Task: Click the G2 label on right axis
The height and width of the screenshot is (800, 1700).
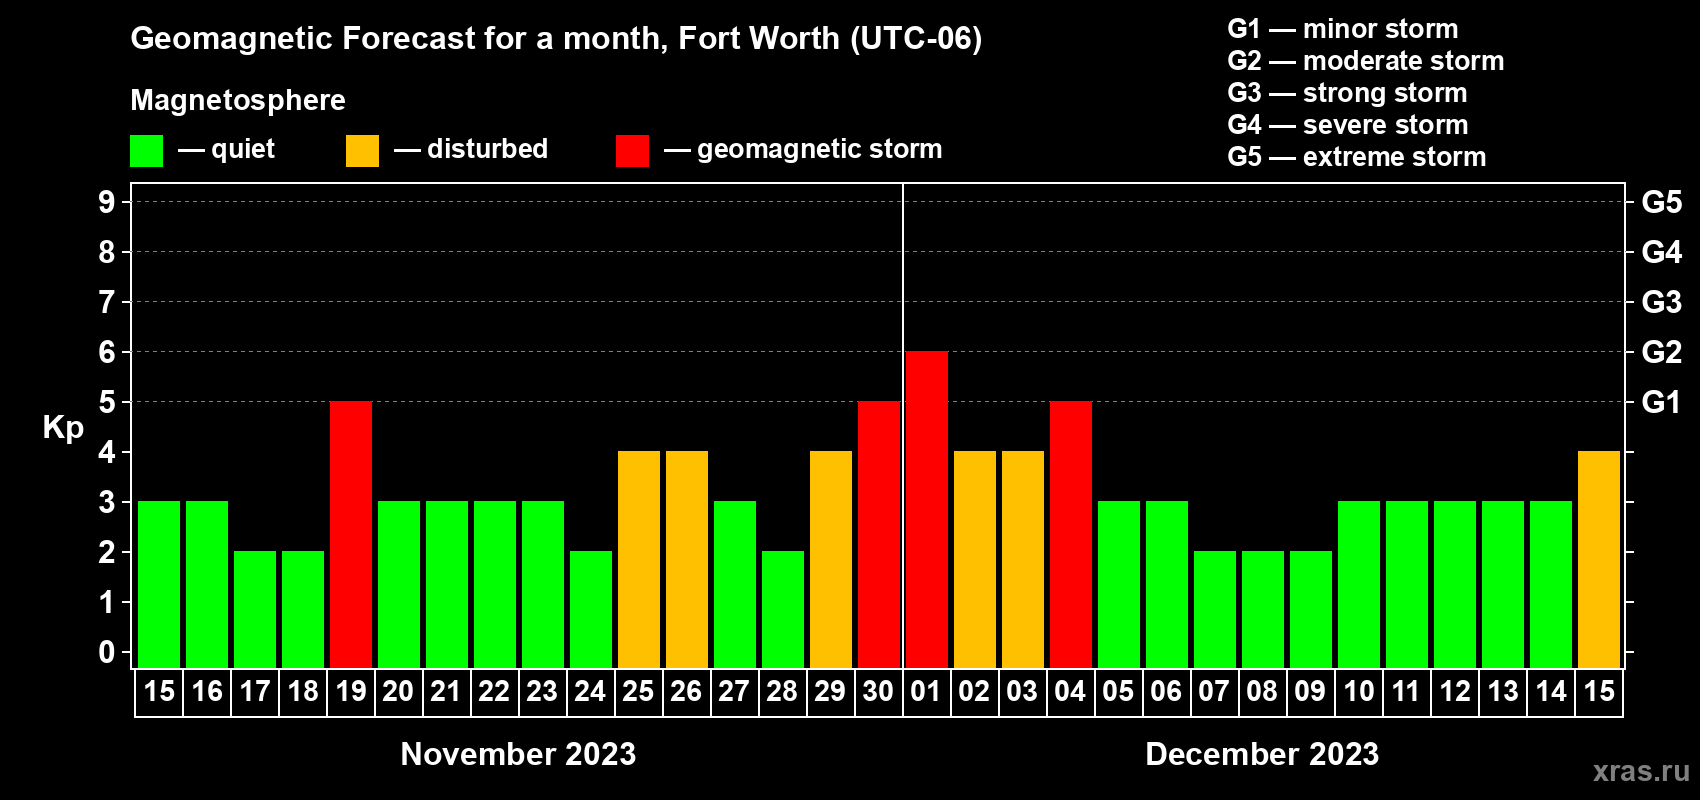Action: point(1661,352)
